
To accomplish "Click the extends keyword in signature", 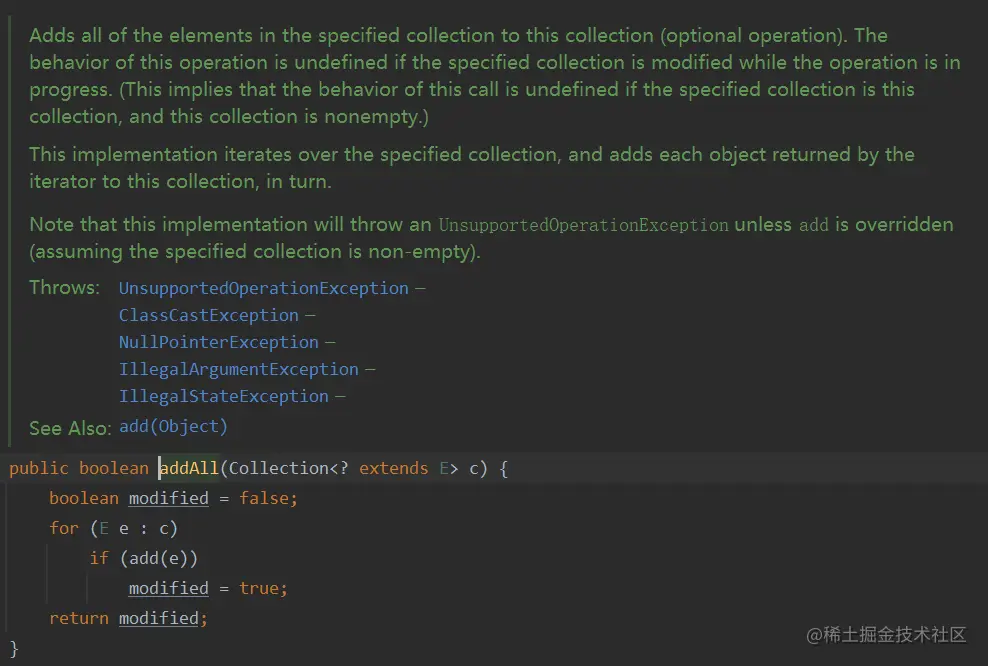I will click(x=393, y=468).
